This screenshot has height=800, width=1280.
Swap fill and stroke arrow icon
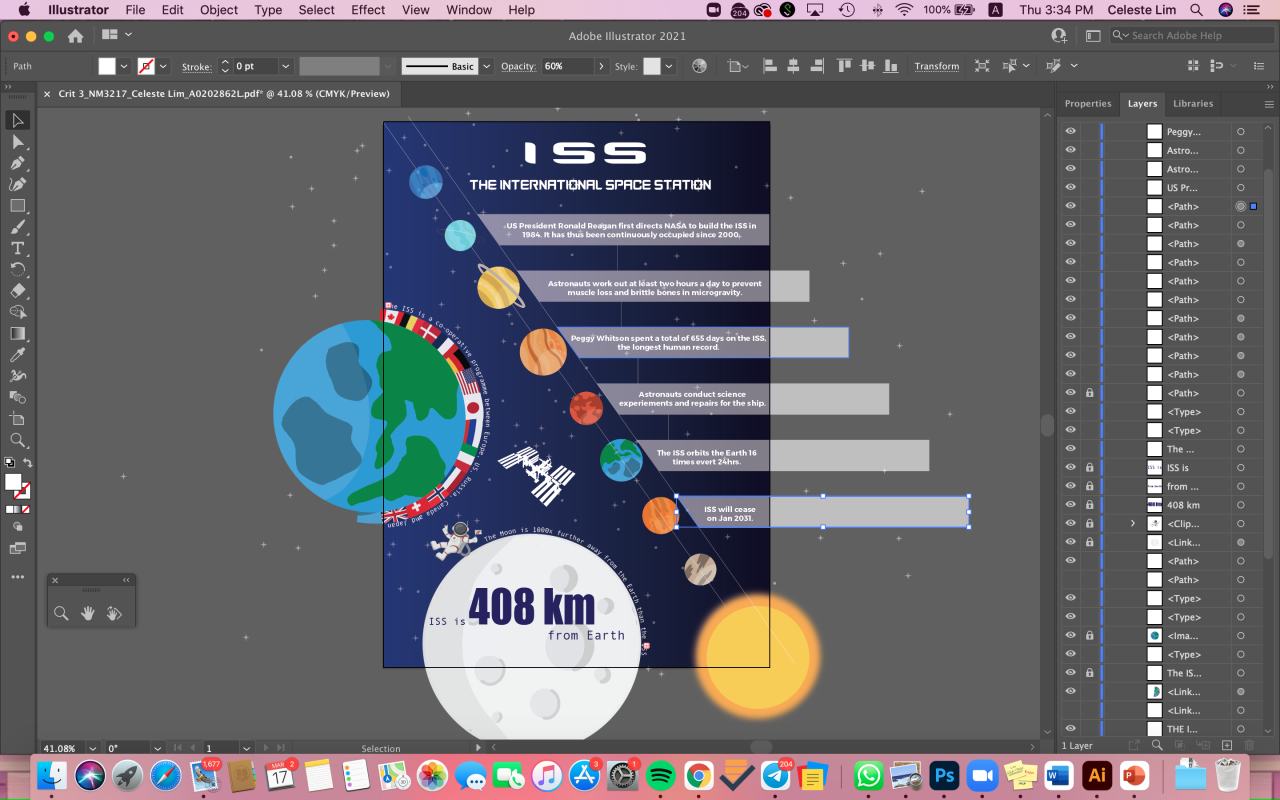pos(28,463)
